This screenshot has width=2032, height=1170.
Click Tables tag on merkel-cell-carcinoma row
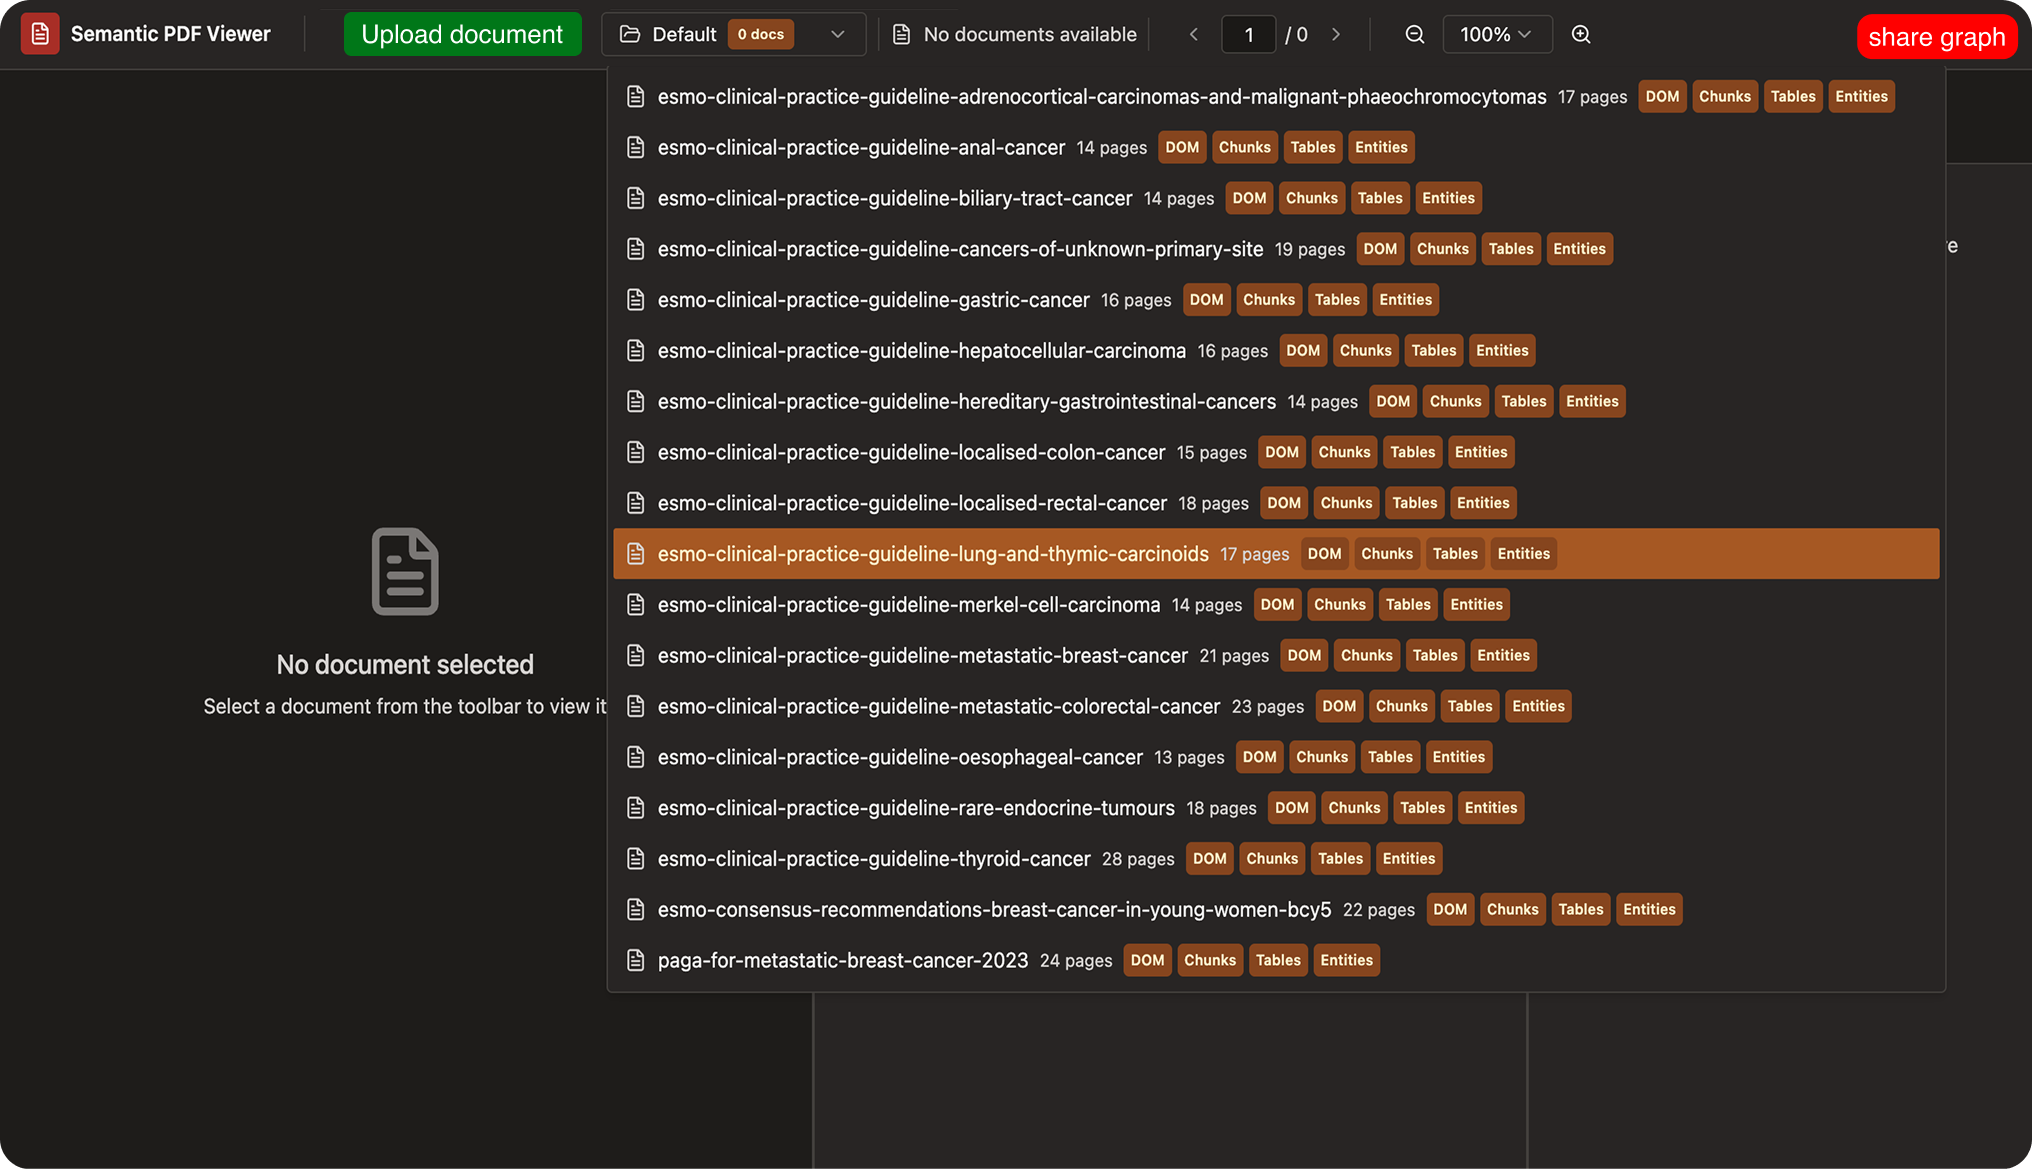click(x=1408, y=605)
